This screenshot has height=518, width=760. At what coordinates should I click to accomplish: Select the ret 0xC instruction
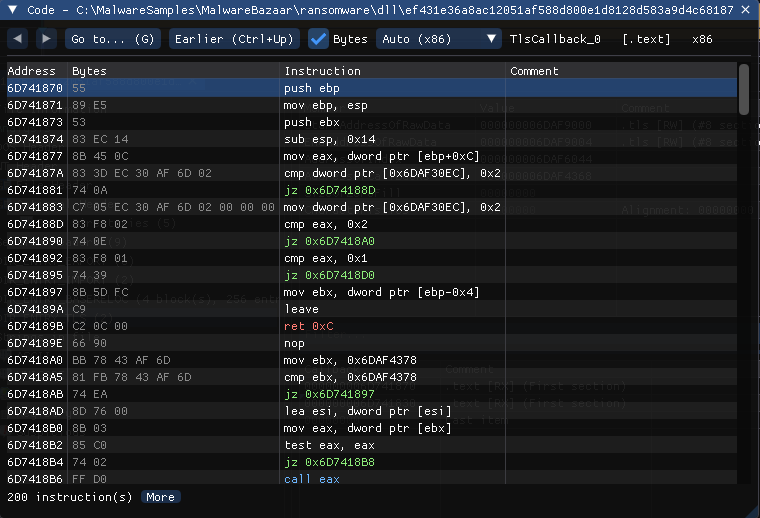309,326
